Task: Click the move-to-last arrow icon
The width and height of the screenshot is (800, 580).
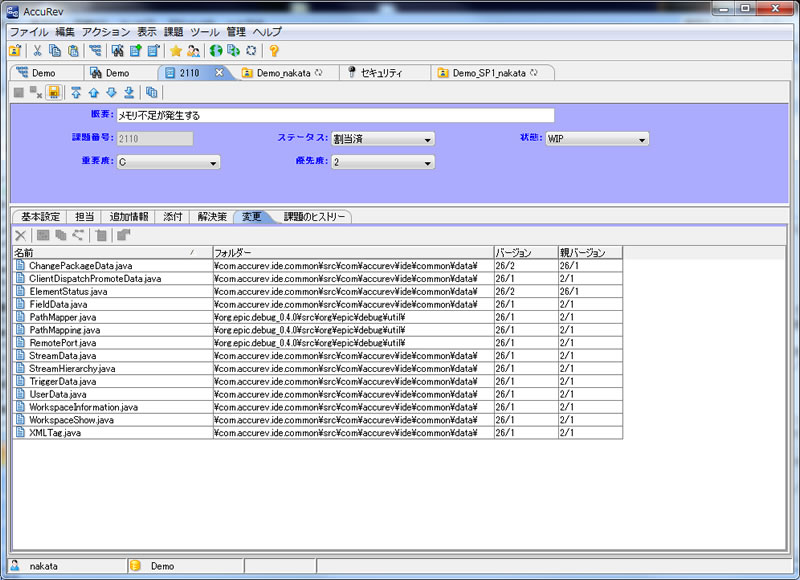Action: [x=129, y=92]
